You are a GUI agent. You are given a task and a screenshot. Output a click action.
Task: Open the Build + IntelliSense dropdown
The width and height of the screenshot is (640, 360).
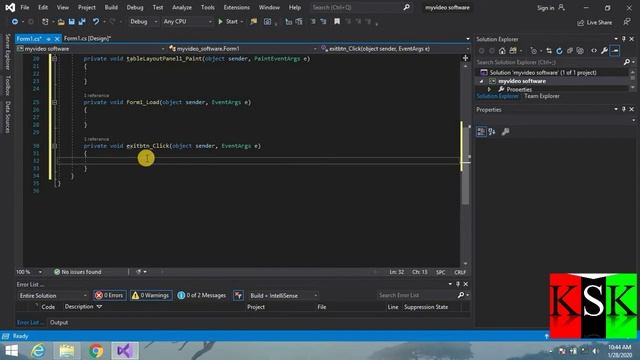[283, 296]
